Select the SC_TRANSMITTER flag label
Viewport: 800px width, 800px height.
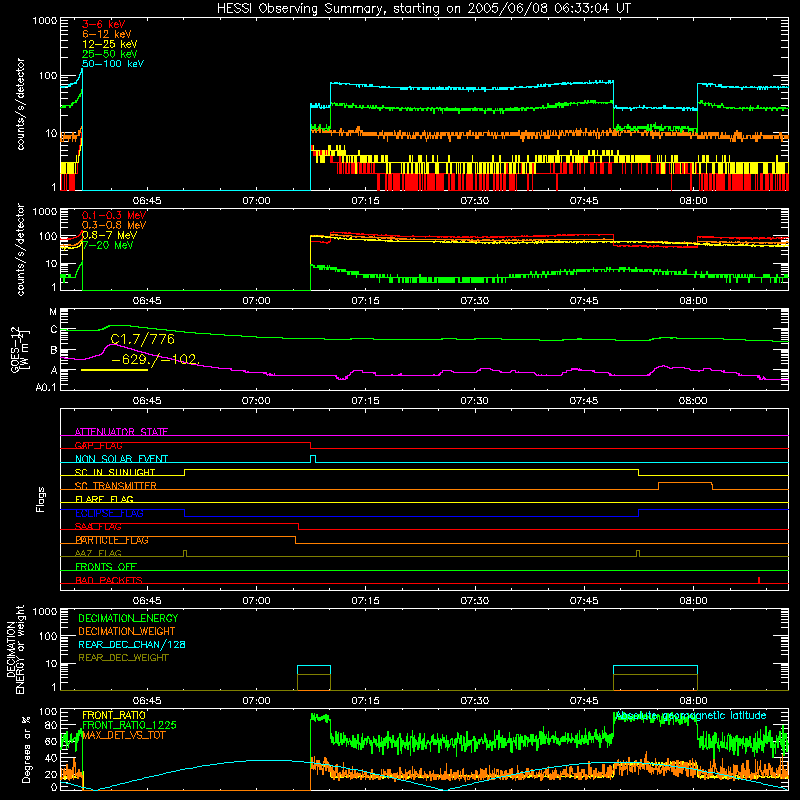coord(116,486)
